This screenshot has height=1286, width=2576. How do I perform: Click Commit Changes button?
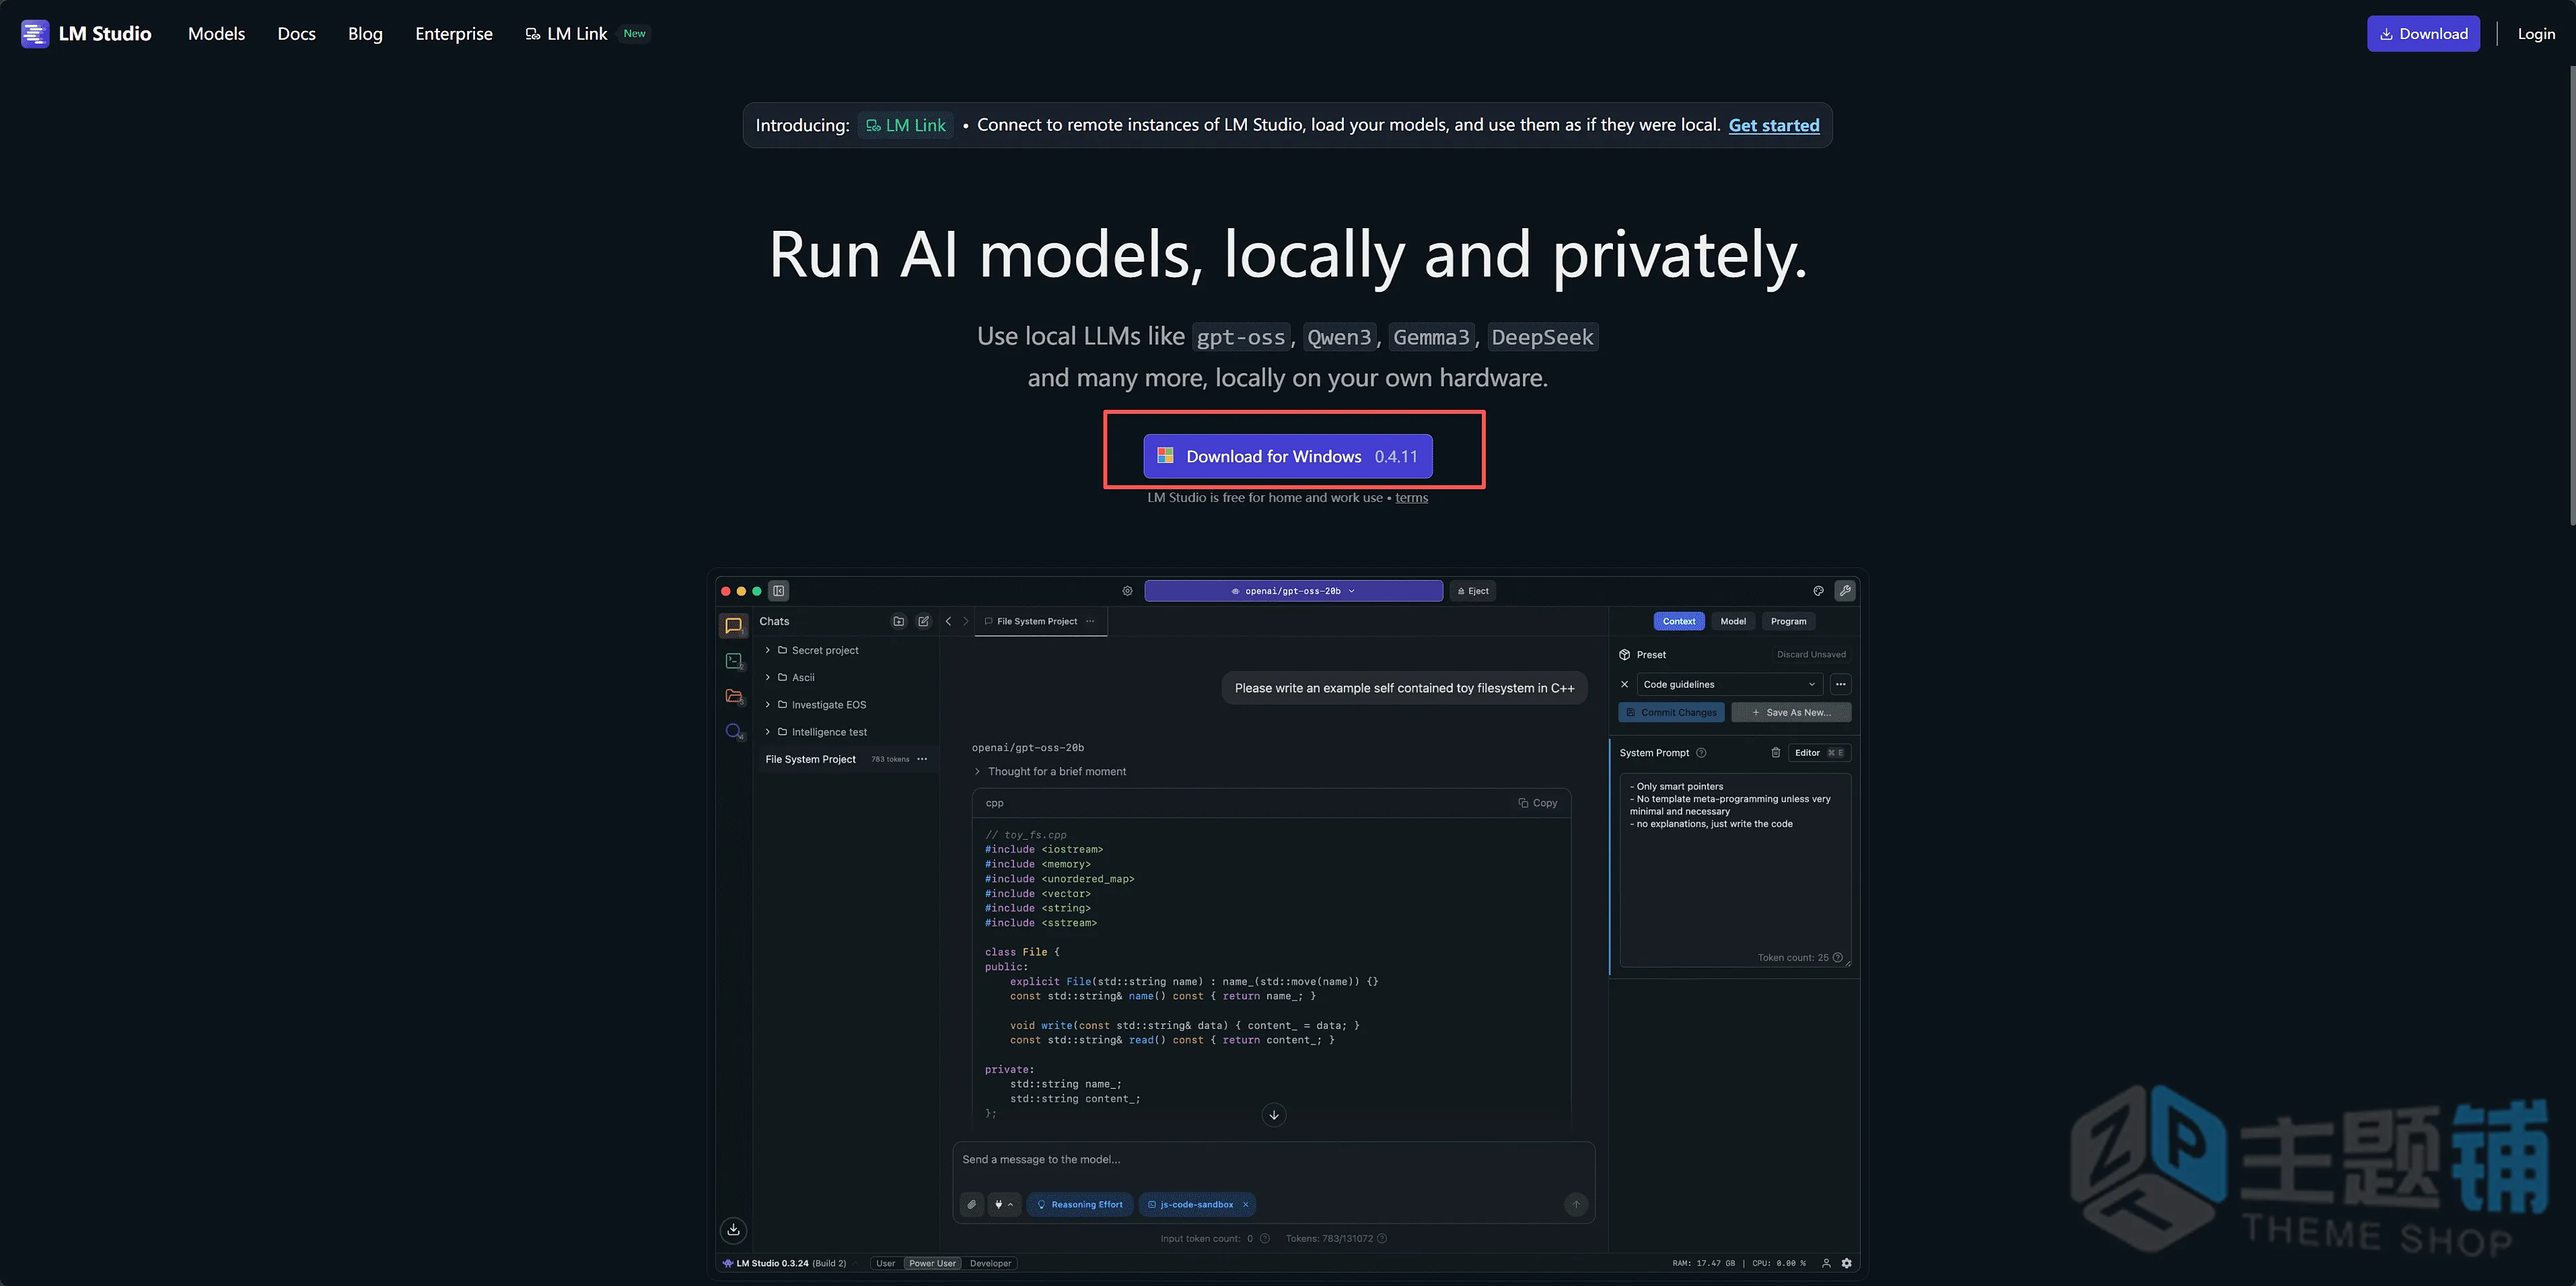click(1671, 713)
